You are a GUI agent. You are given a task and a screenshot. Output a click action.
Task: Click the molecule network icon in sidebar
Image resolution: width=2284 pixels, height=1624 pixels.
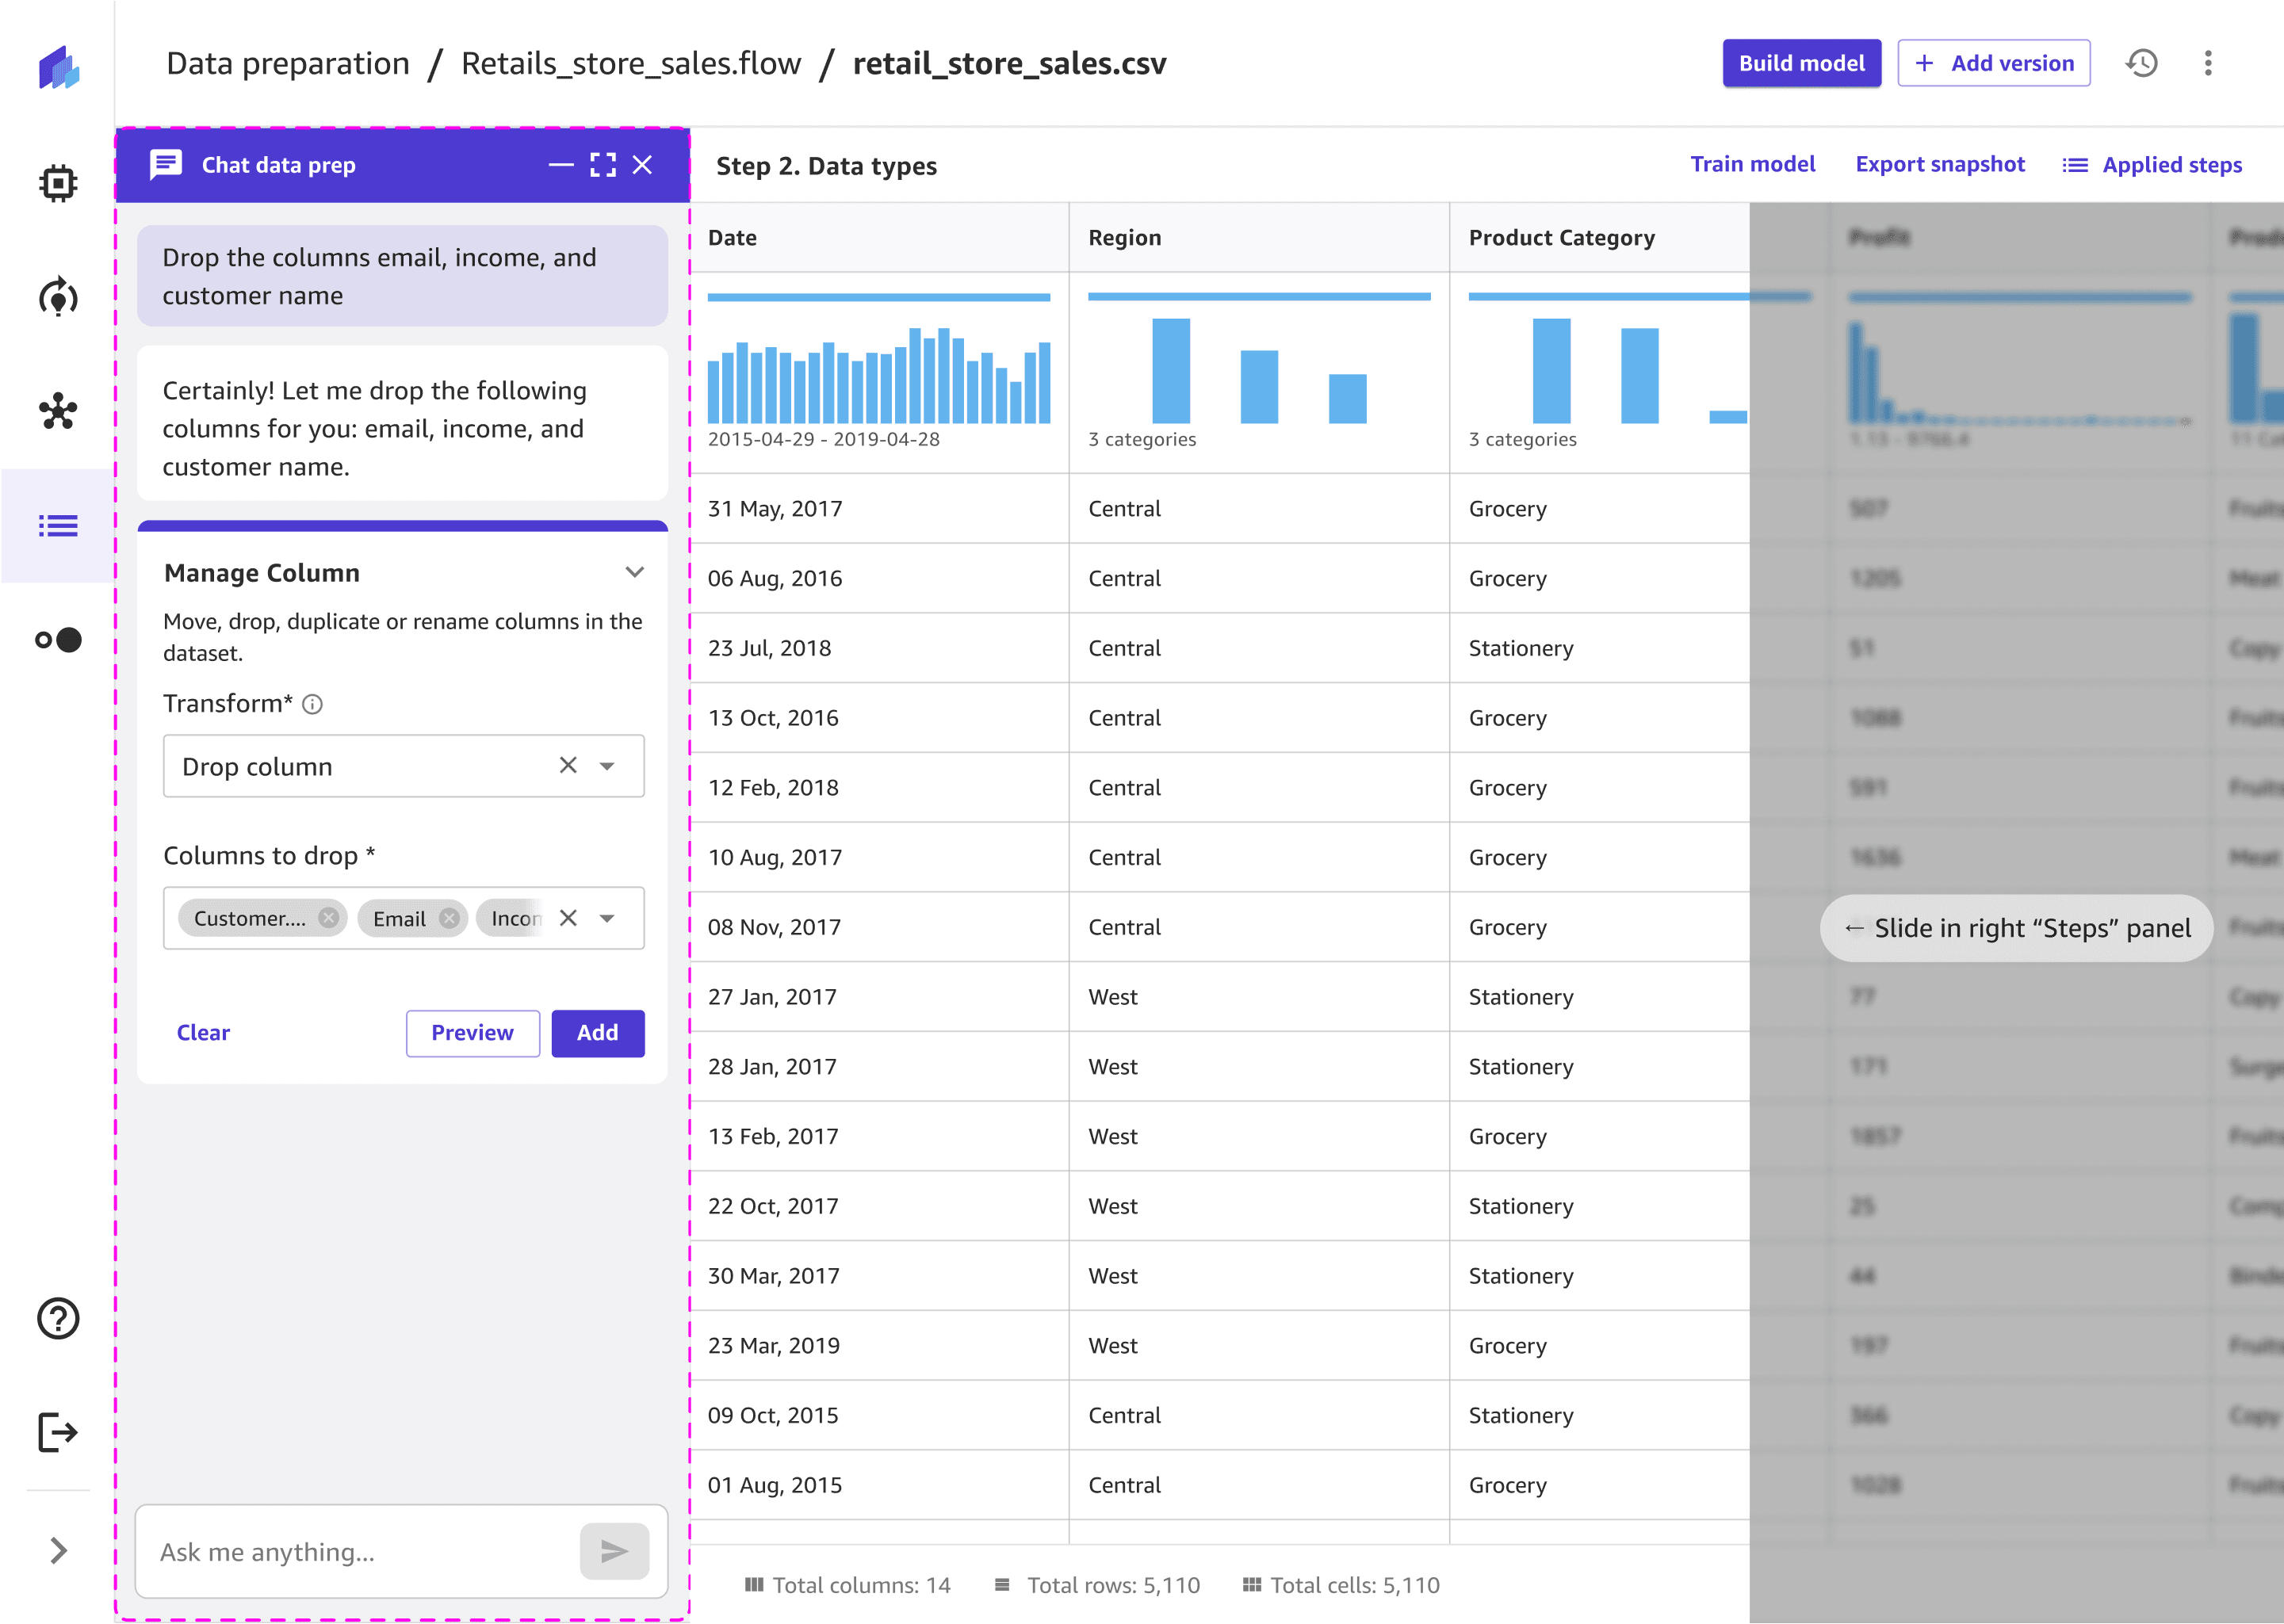[58, 411]
